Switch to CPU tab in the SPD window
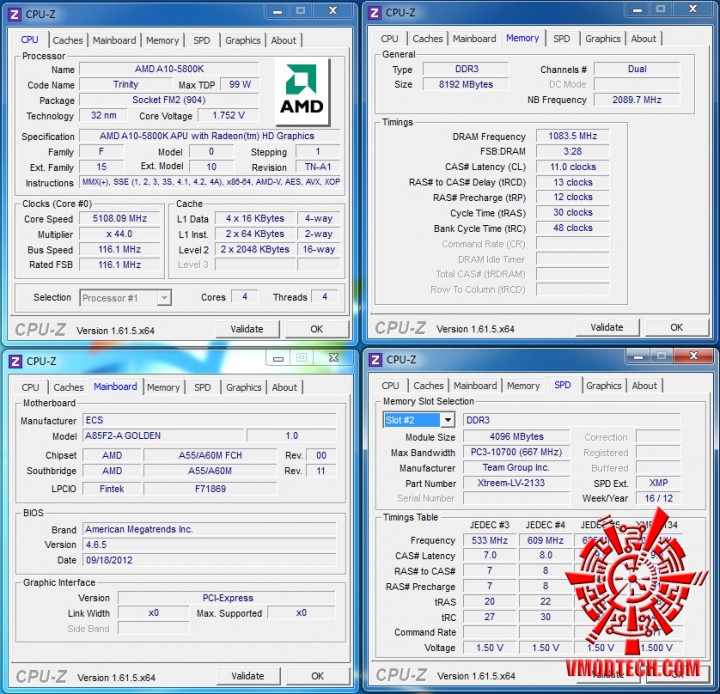 pyautogui.click(x=390, y=386)
